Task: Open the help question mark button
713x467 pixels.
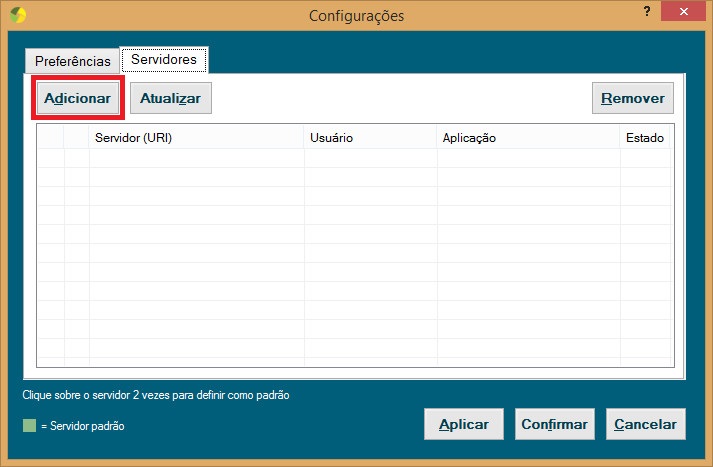Action: [647, 11]
